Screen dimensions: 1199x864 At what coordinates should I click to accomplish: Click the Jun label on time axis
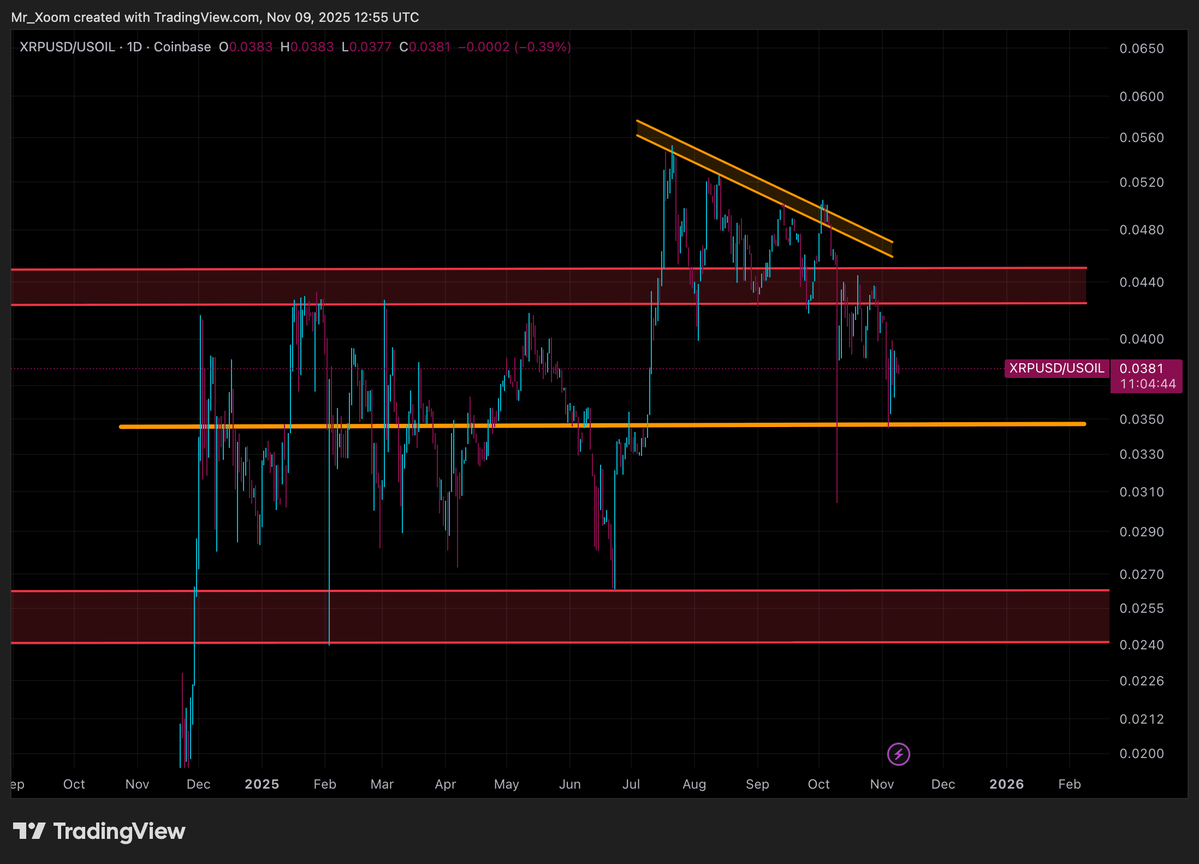[x=570, y=784]
